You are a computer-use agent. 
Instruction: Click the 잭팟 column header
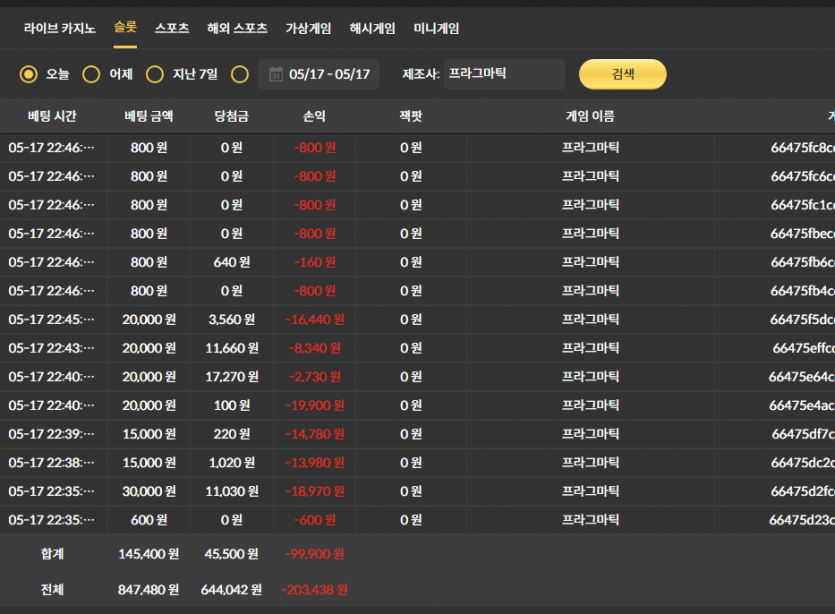pos(411,116)
